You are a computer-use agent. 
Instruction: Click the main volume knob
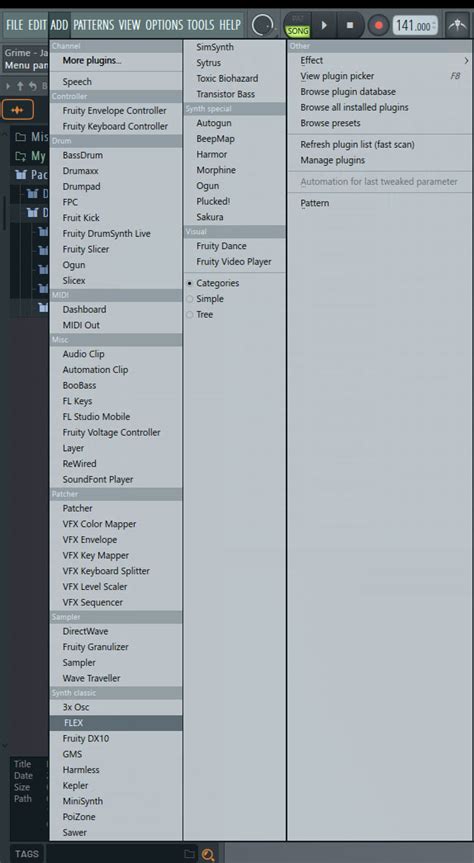263,25
